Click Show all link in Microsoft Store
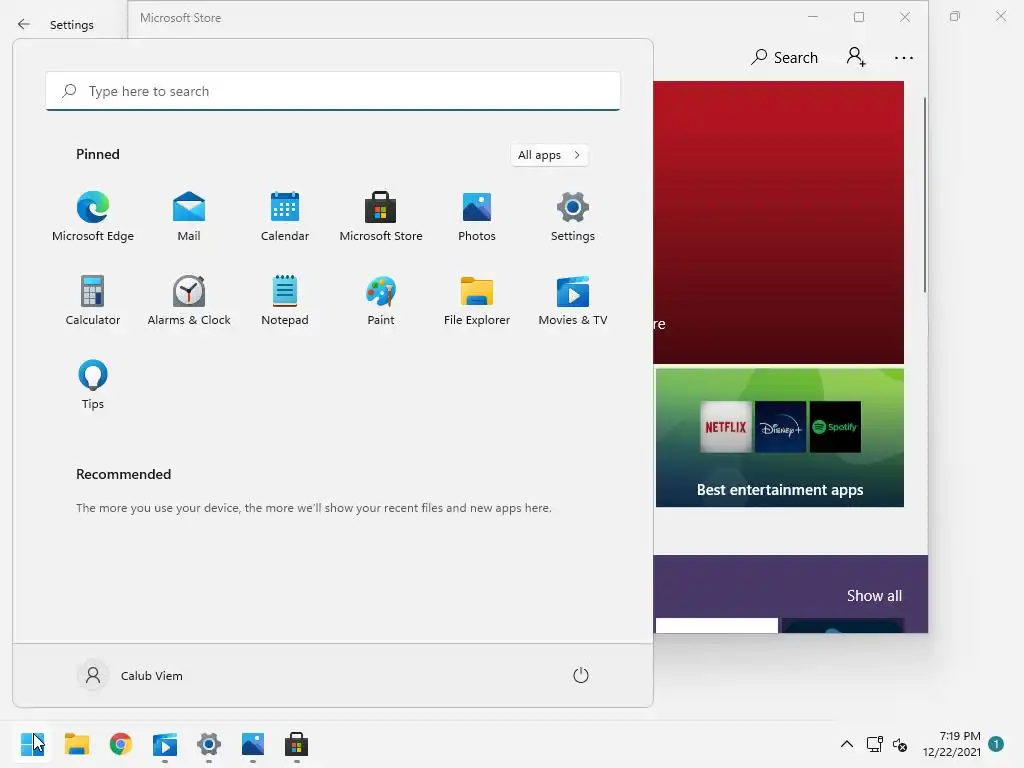Screen dimensions: 1024x768 click(x=874, y=596)
